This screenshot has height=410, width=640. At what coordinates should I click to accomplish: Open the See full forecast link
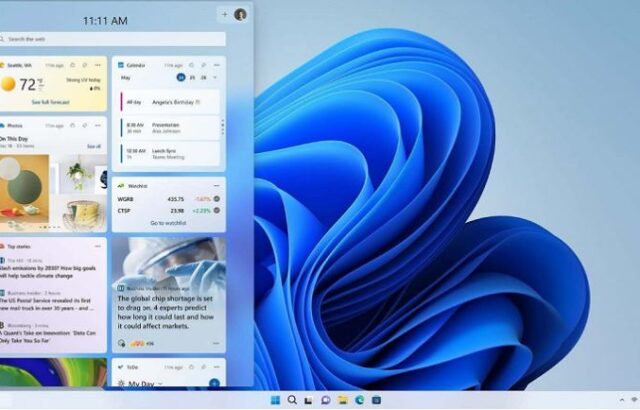[x=51, y=102]
